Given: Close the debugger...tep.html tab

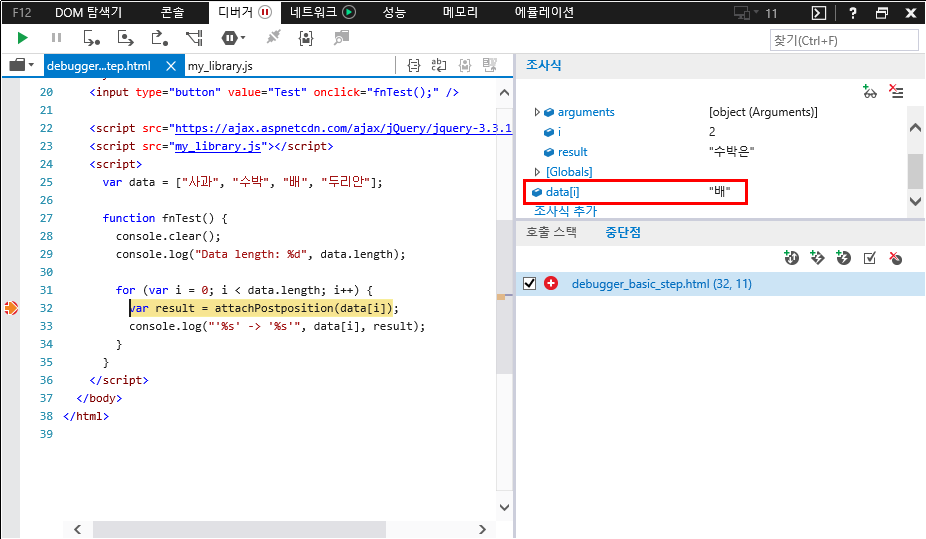Looking at the screenshot, I should 171,66.
